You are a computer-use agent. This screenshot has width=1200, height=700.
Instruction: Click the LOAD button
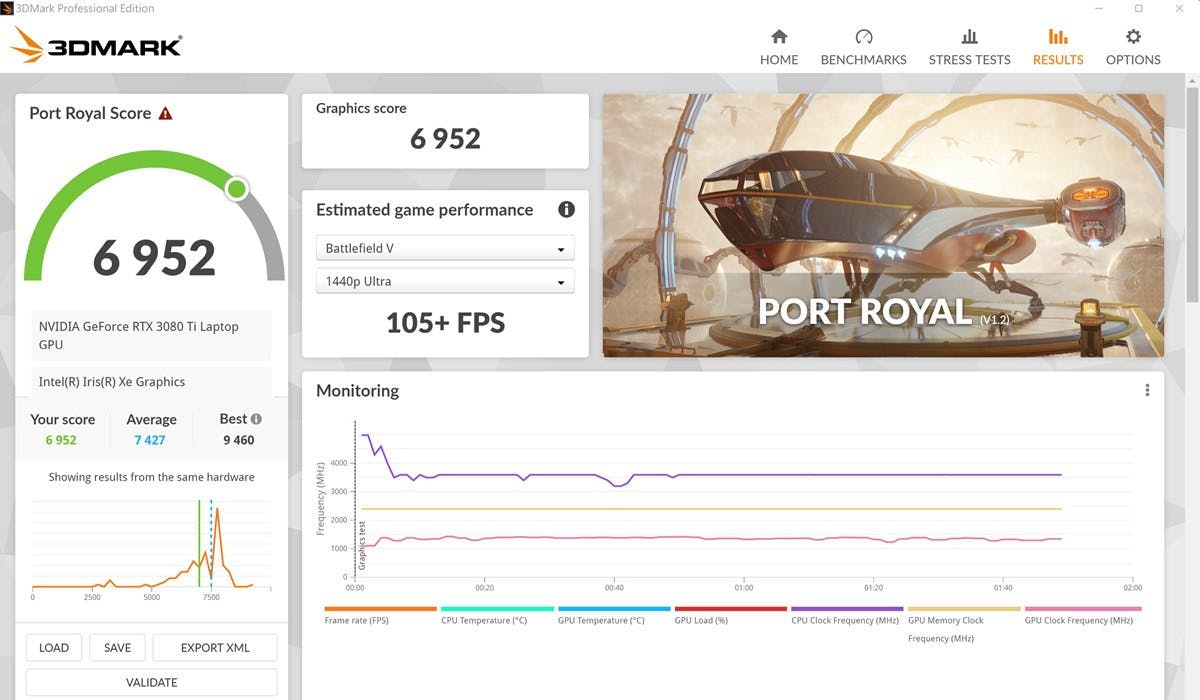(54, 647)
